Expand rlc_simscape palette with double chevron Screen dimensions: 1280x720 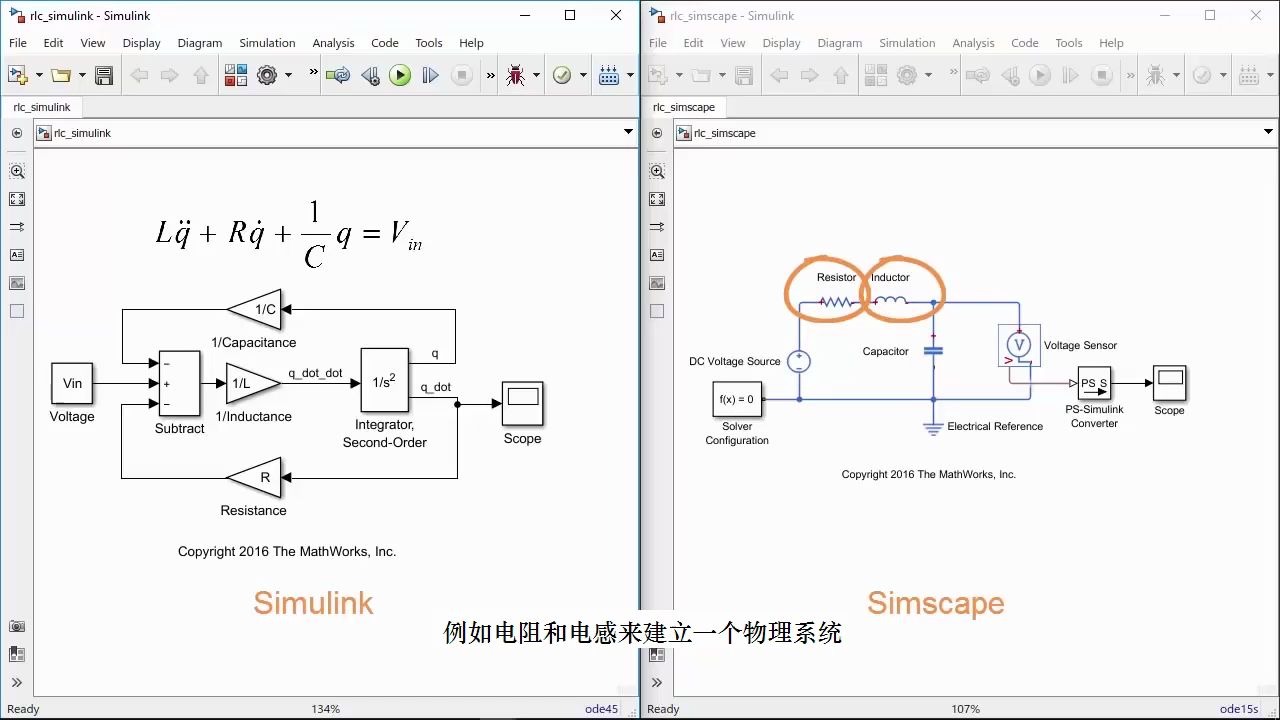point(657,683)
